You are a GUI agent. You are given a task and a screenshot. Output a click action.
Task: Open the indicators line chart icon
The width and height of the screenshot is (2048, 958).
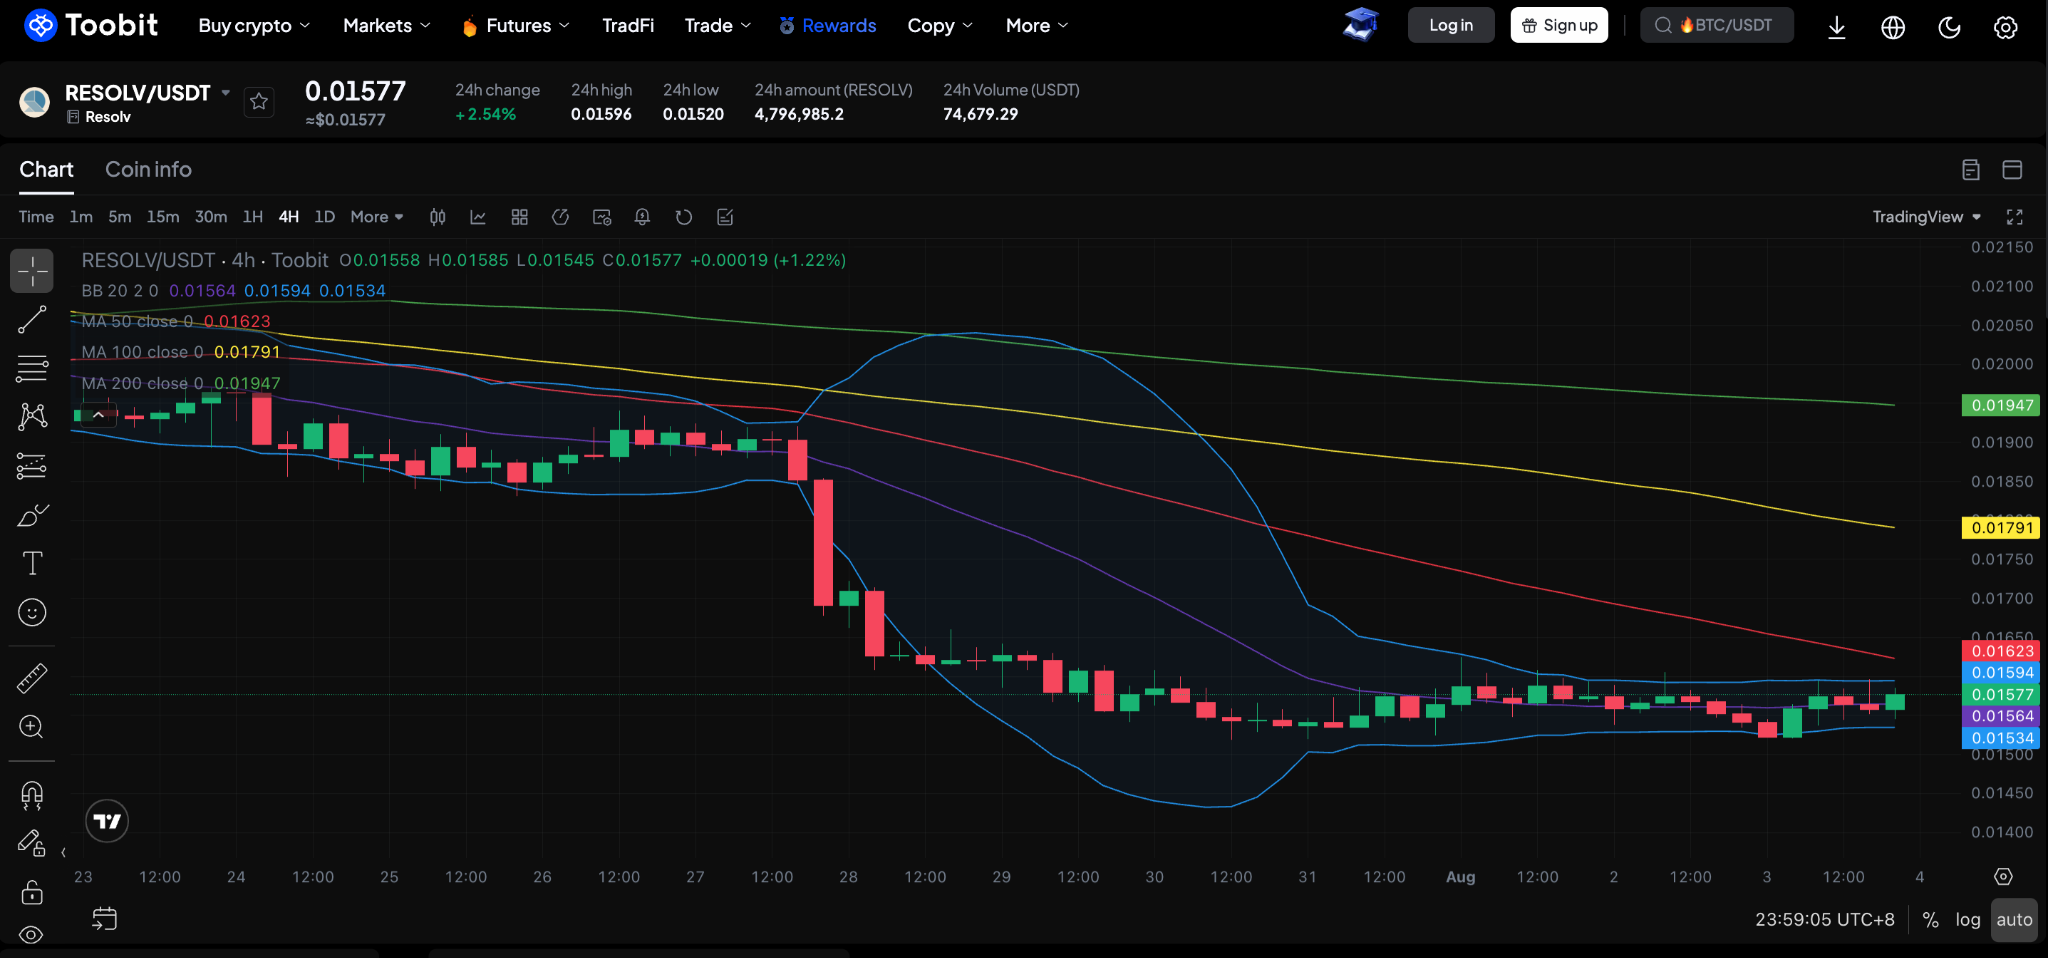tap(478, 217)
